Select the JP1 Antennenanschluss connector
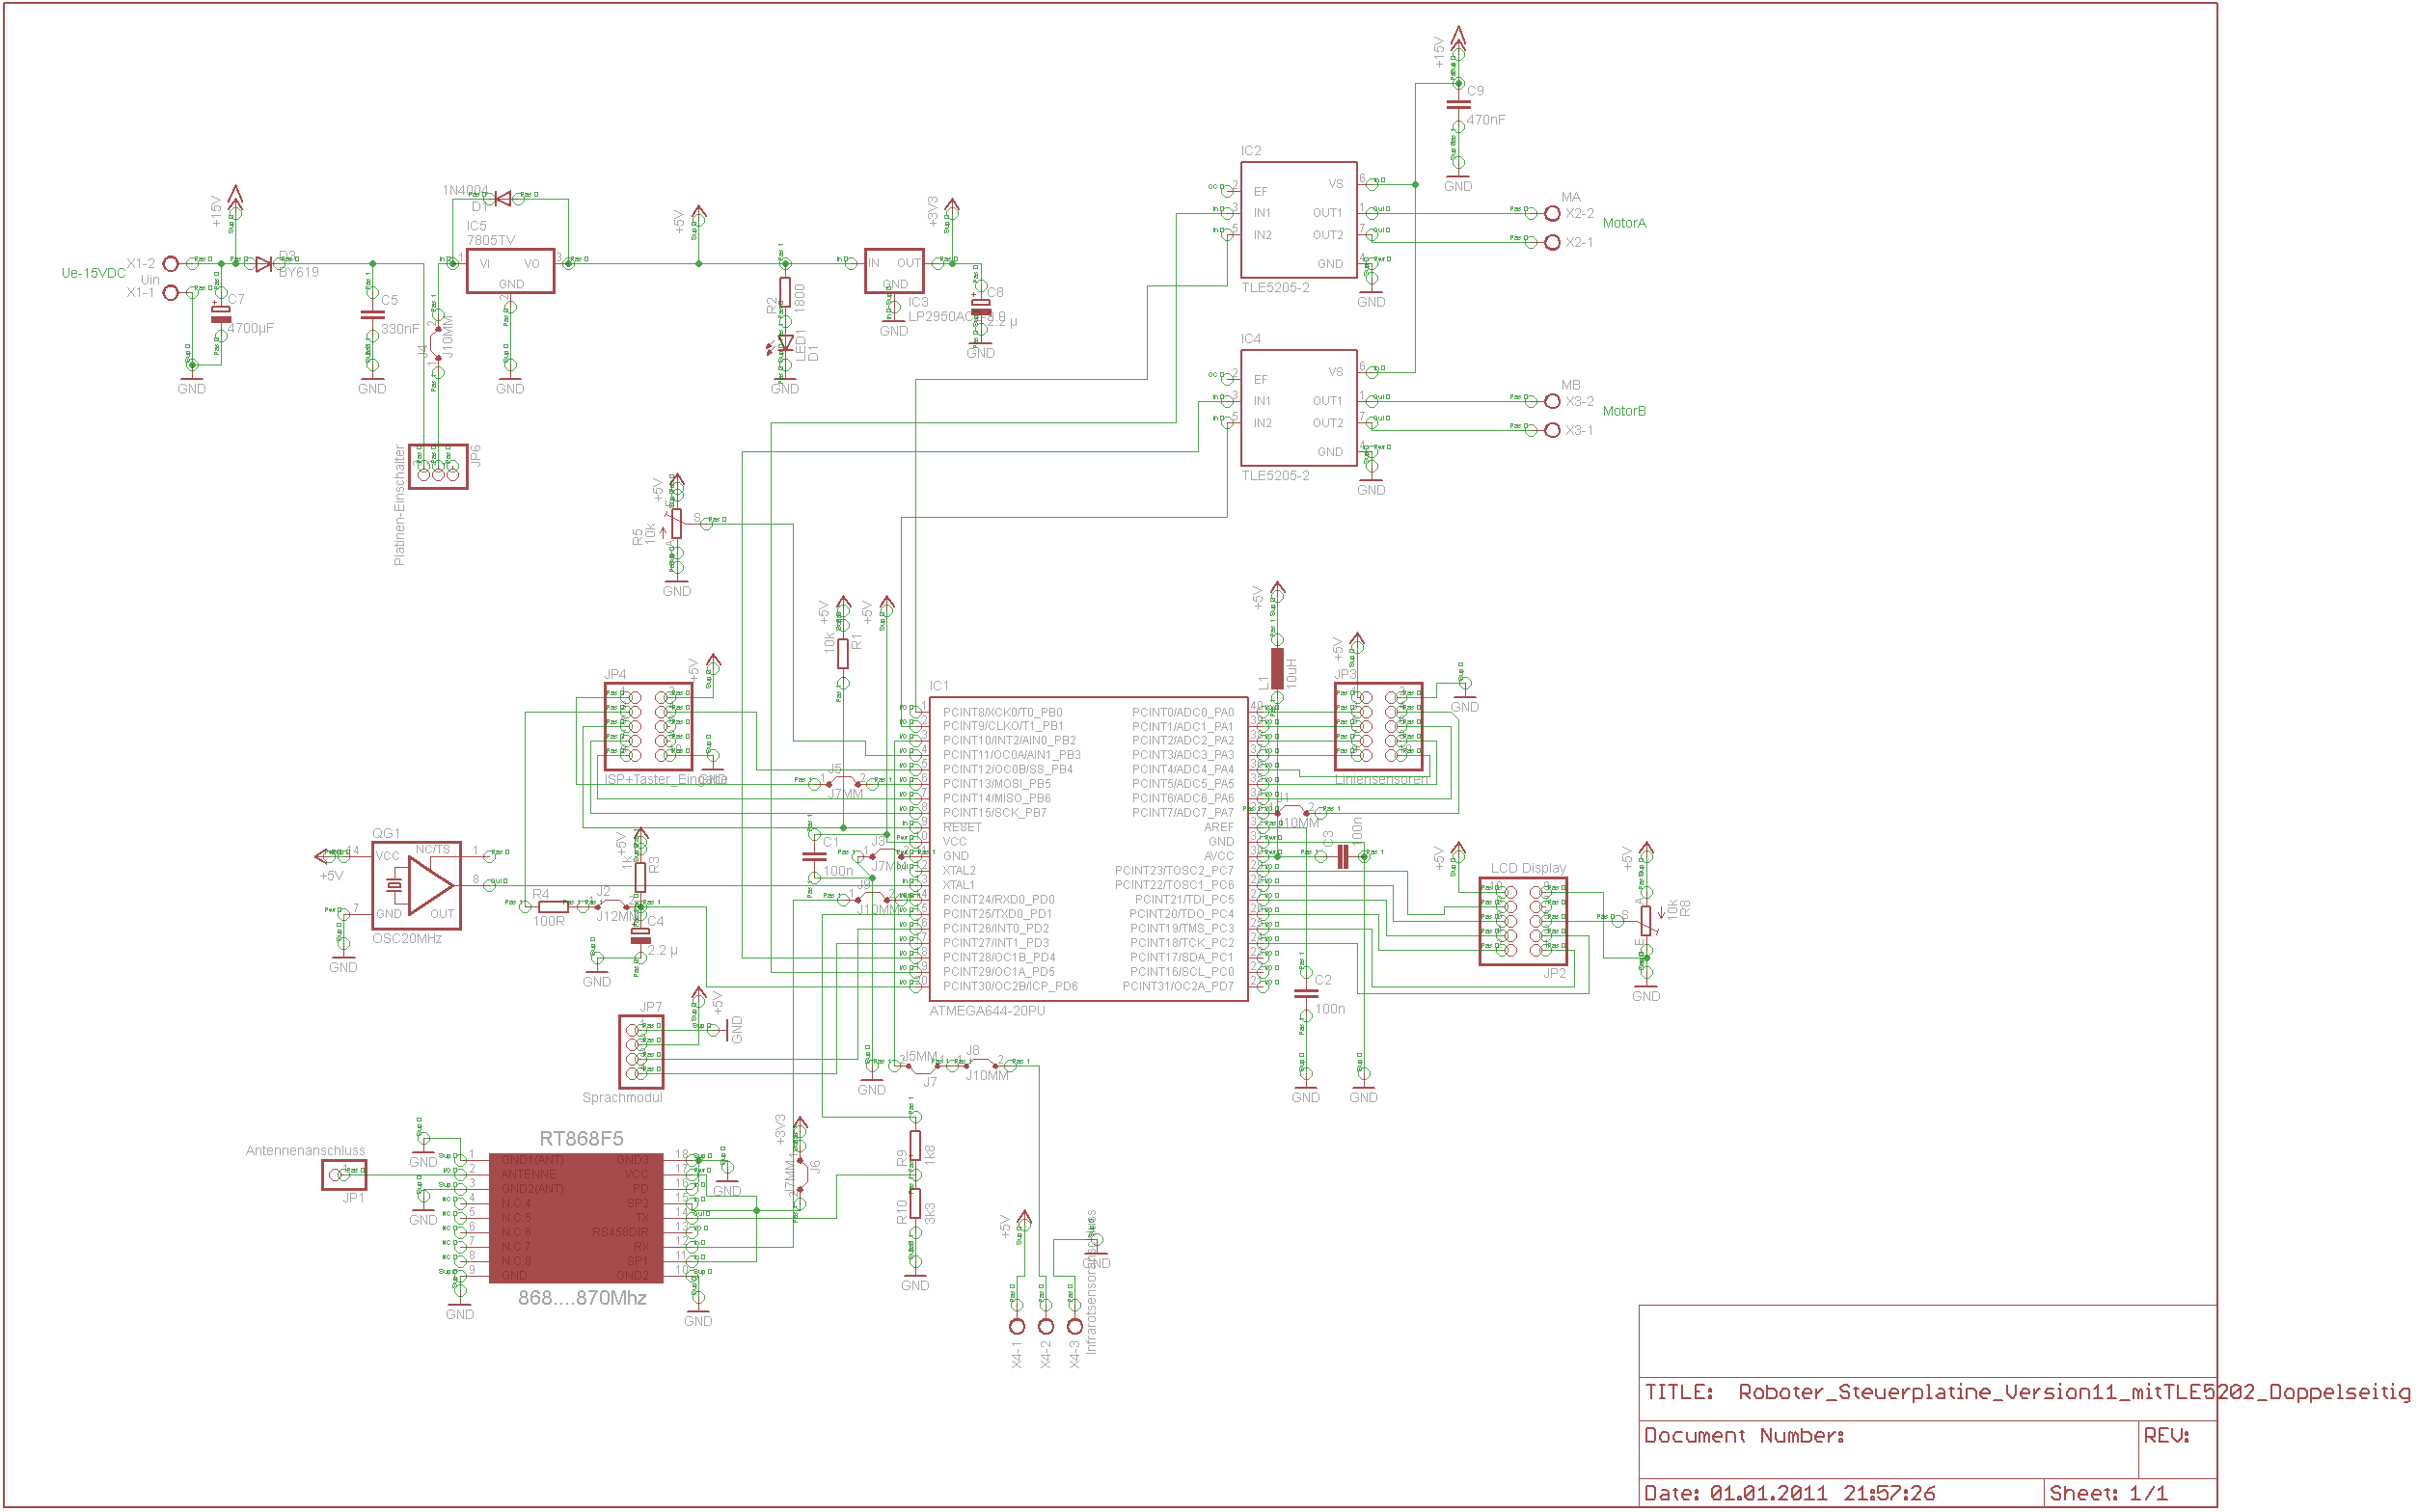 344,1175
